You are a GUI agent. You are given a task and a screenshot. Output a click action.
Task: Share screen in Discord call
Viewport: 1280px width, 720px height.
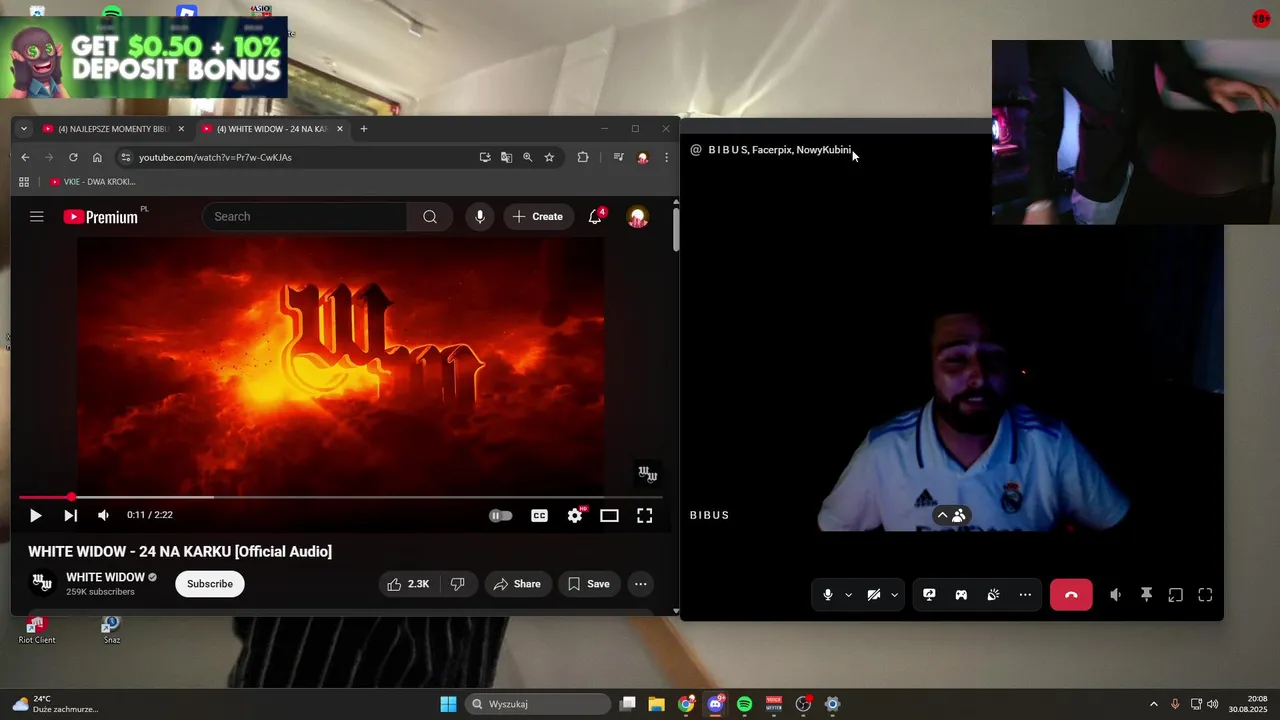[929, 595]
